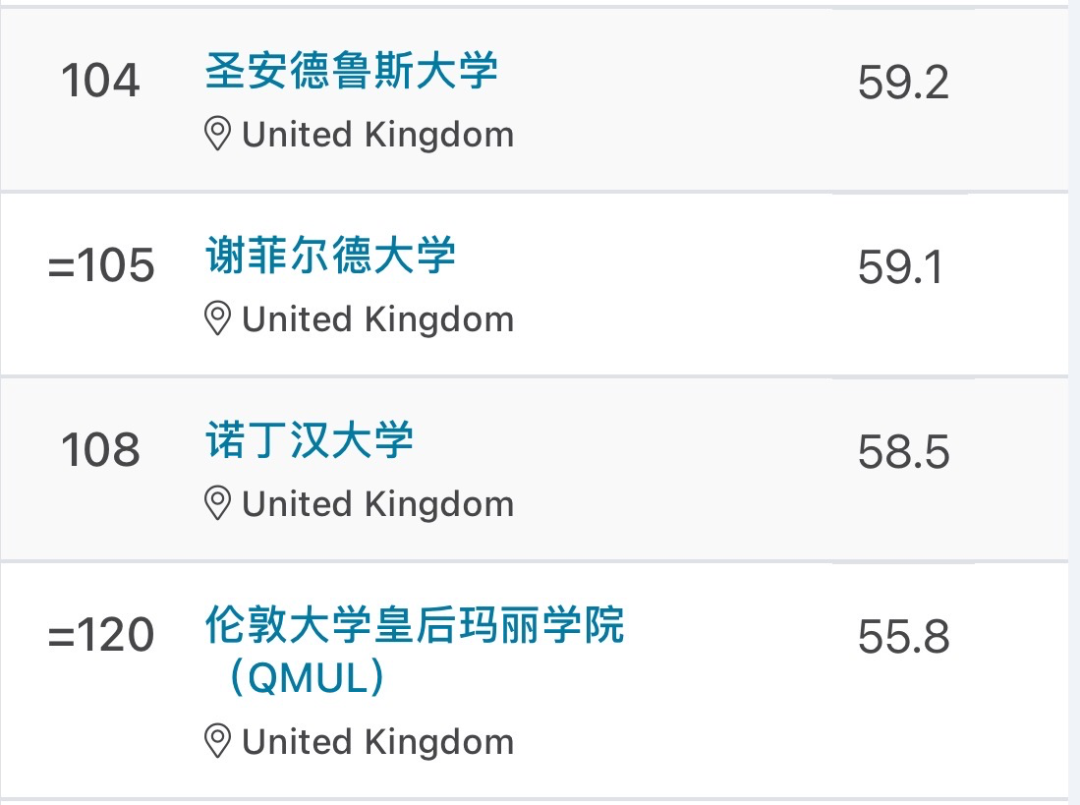
Task: Select the score 55.8
Action: (x=903, y=637)
